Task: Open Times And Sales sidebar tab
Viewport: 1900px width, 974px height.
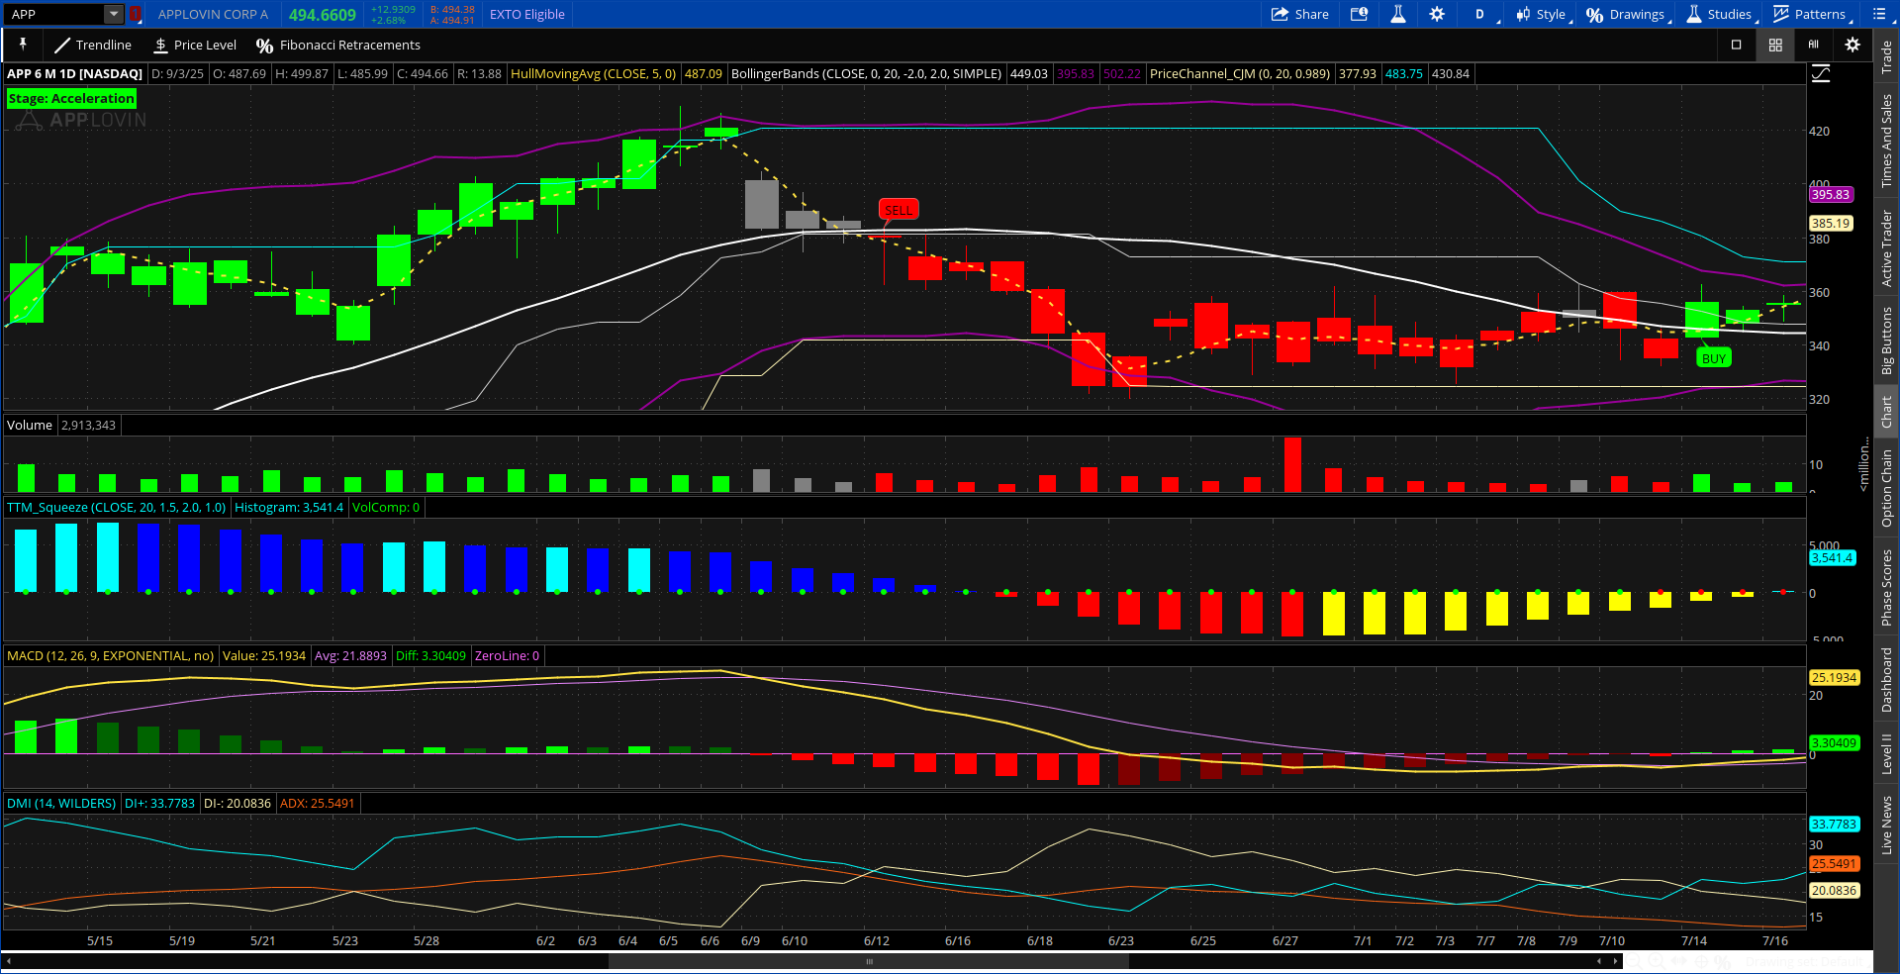Action: pyautogui.click(x=1886, y=140)
